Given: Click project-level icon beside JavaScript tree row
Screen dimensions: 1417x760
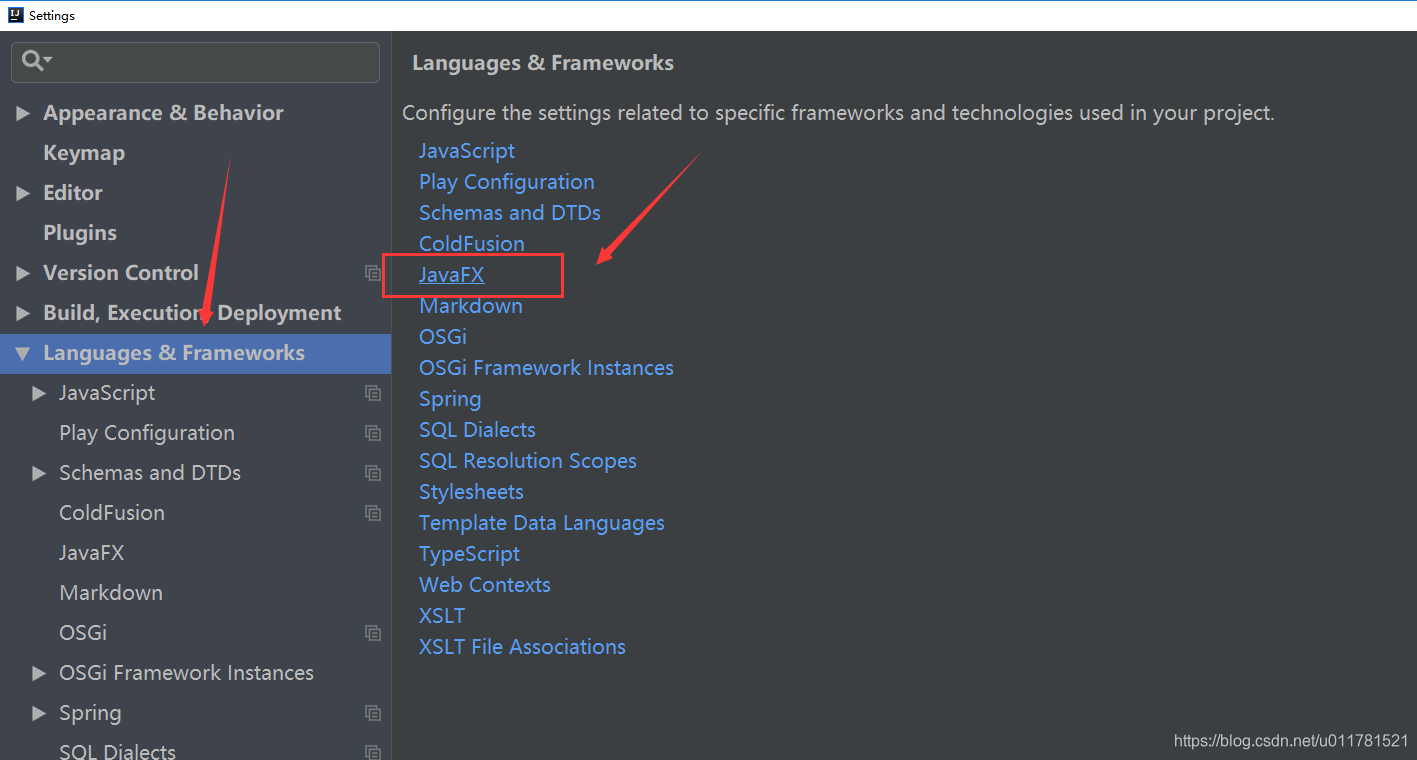Looking at the screenshot, I should [x=373, y=393].
